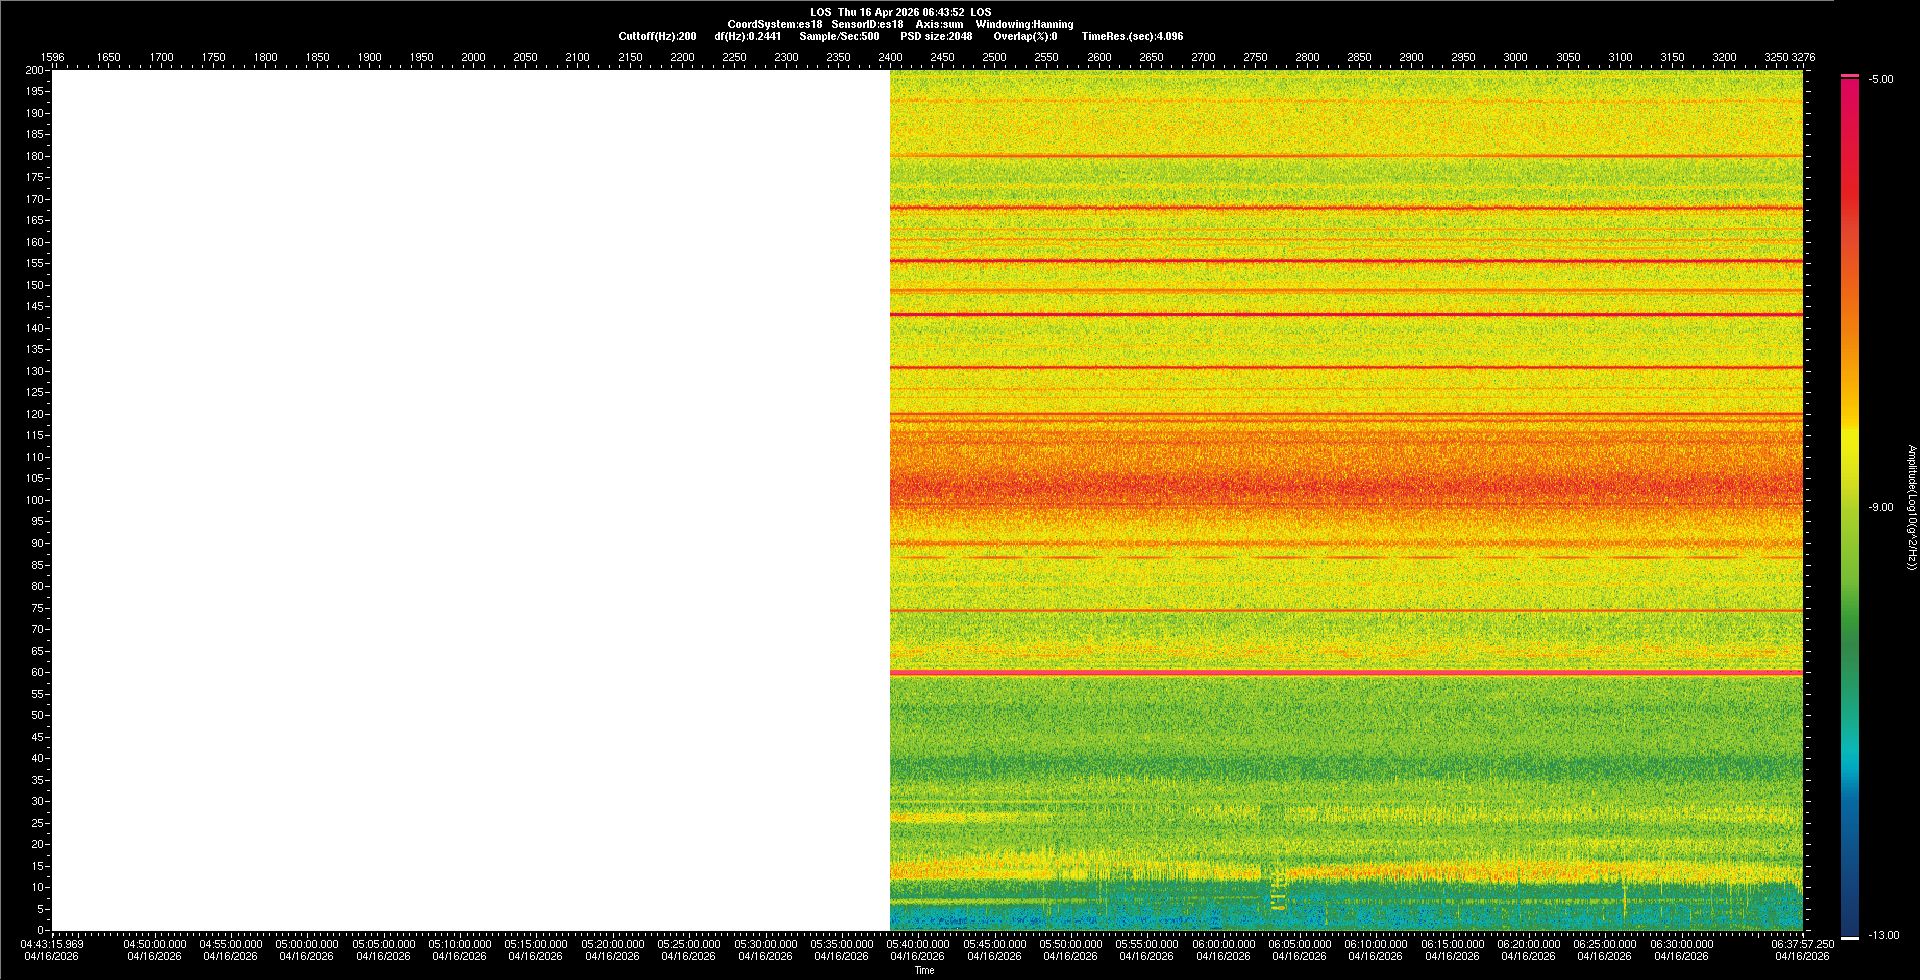Click the 05:40:00.000 time axis label
Screen dimensions: 1920x980
(918, 944)
